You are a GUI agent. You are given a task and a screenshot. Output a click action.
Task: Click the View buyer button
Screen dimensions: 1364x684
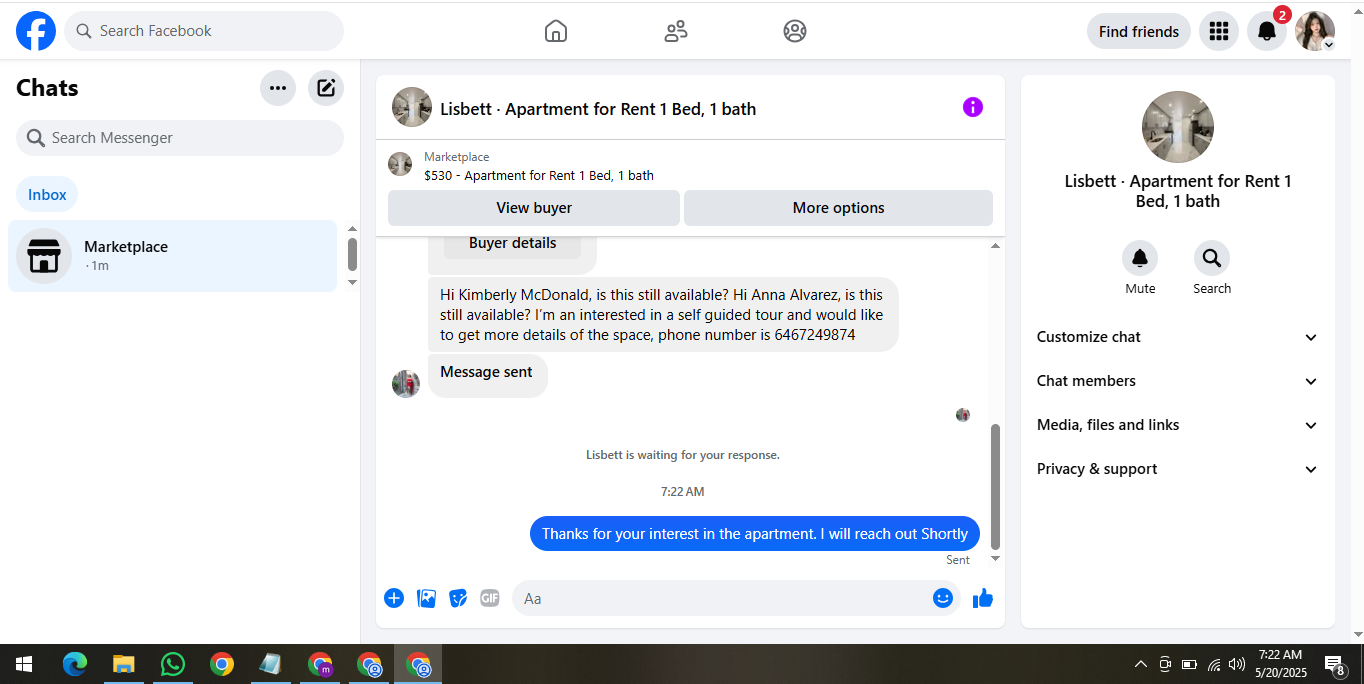coord(534,208)
